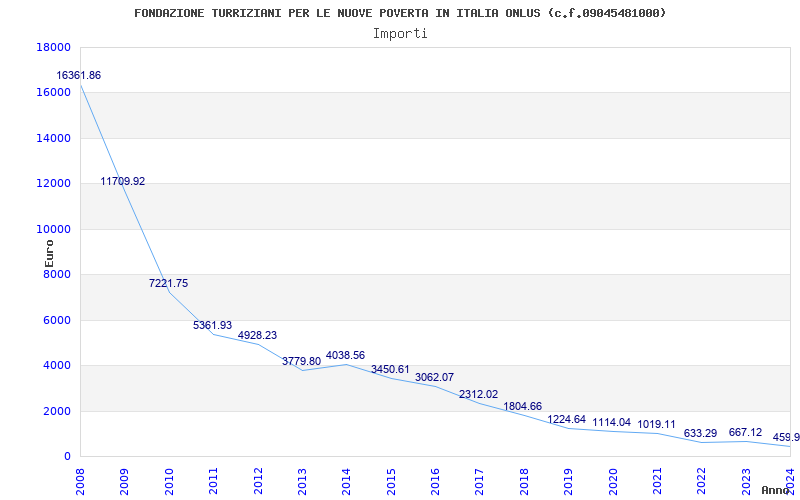Image resolution: width=800 pixels, height=500 pixels.
Task: Click data label 4928.23
Action: click(x=257, y=335)
